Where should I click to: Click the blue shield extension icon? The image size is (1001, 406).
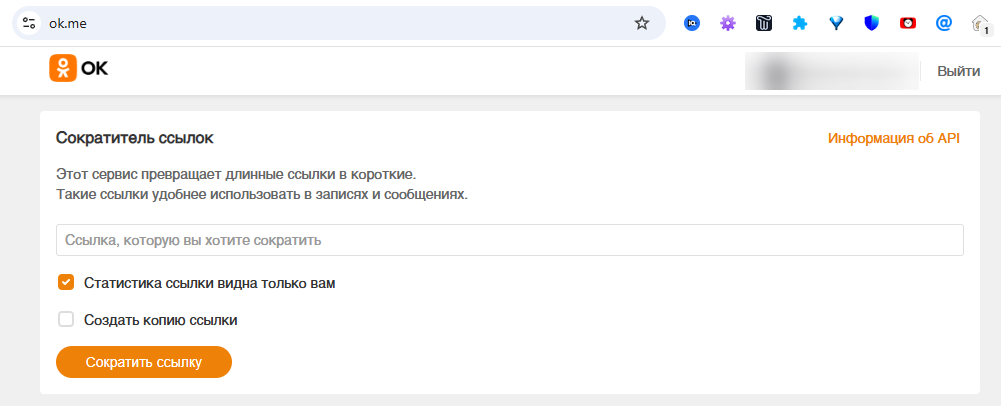872,23
